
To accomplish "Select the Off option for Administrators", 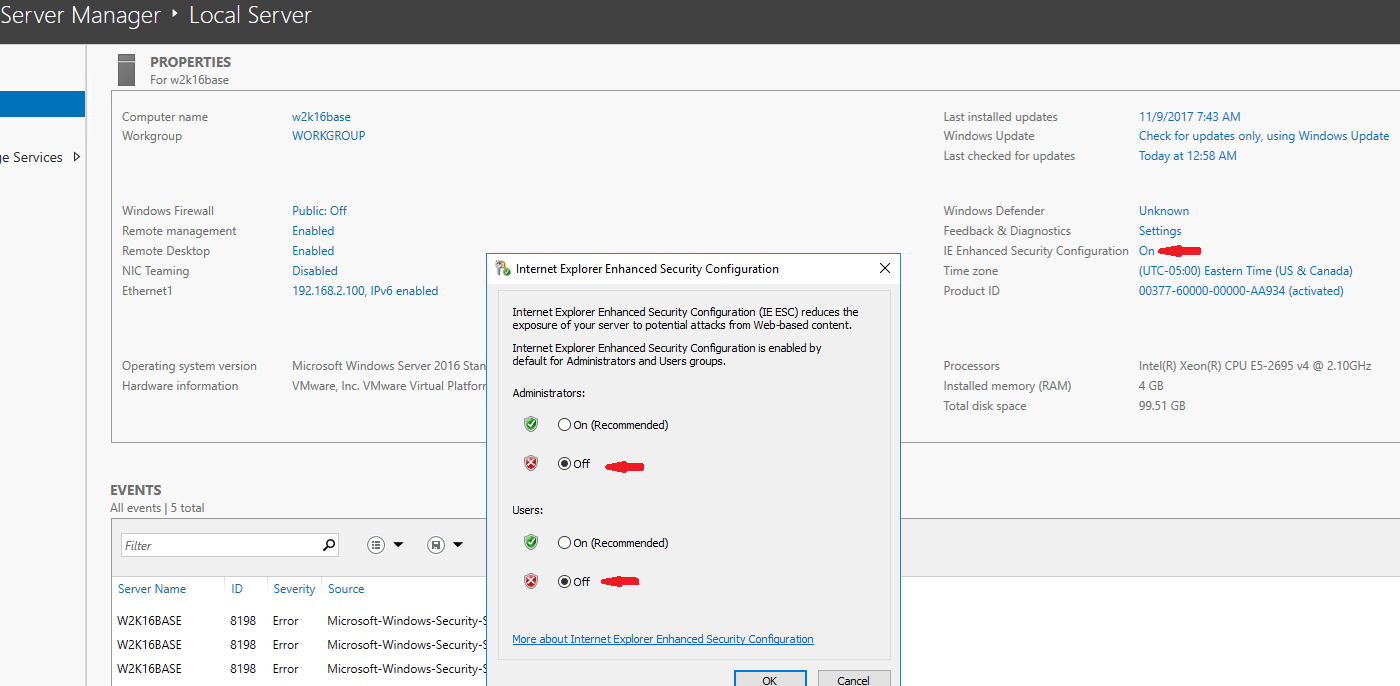I will click(x=565, y=464).
